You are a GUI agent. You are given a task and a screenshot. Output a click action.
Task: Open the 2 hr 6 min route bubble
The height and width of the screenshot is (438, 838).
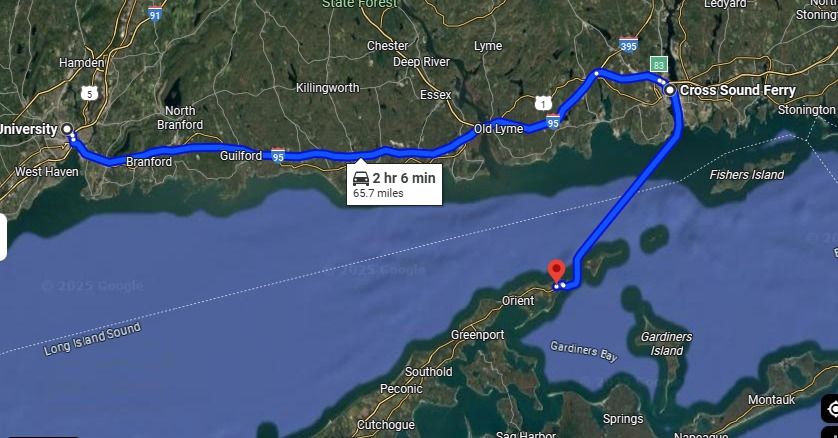394,184
